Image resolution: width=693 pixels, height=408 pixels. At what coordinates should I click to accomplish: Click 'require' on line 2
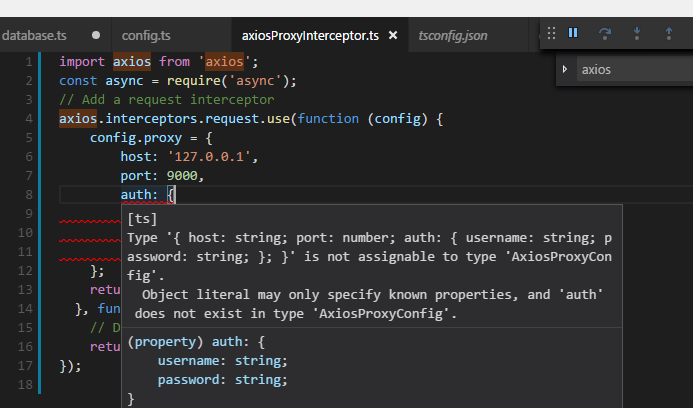pyautogui.click(x=194, y=81)
